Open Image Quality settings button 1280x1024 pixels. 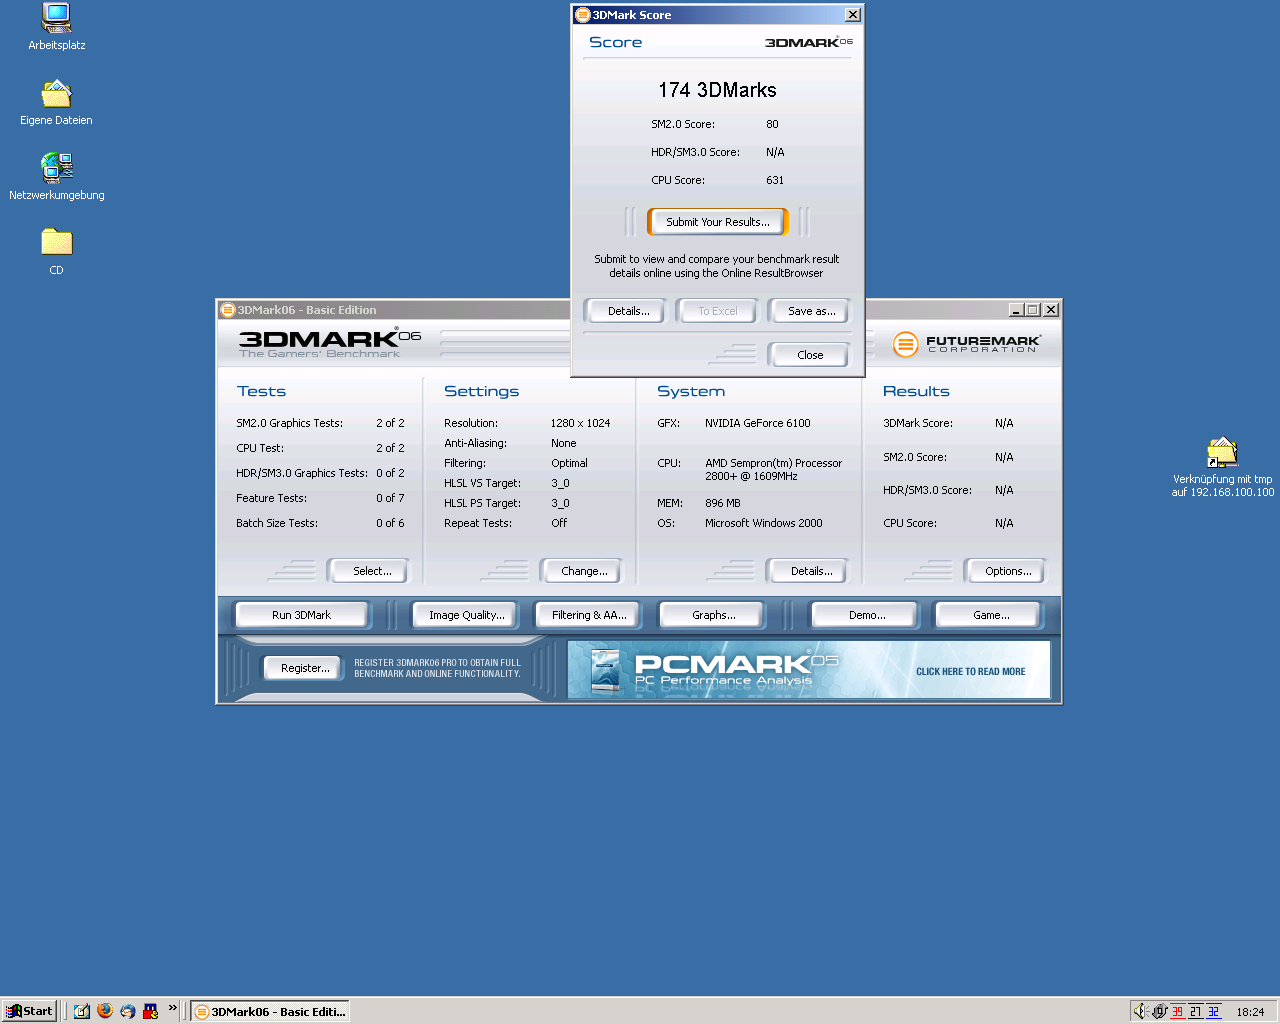(x=467, y=615)
